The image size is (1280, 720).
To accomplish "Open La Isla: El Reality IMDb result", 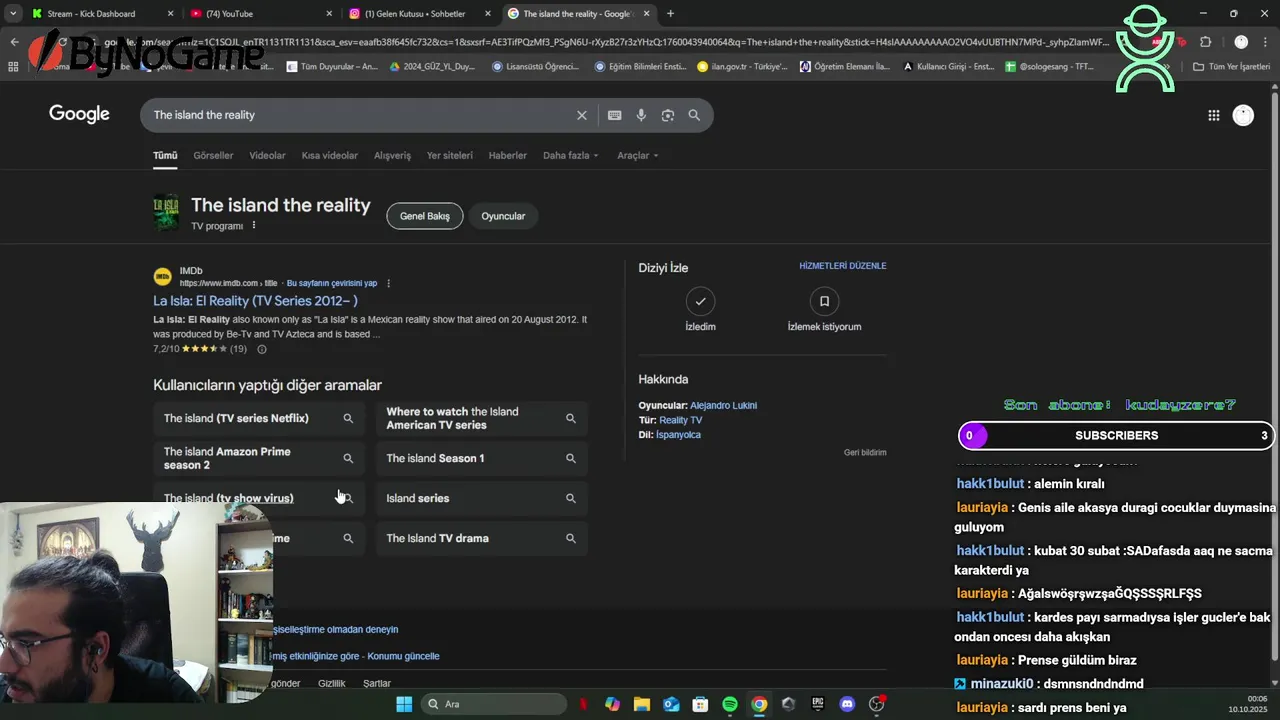I will (x=255, y=300).
